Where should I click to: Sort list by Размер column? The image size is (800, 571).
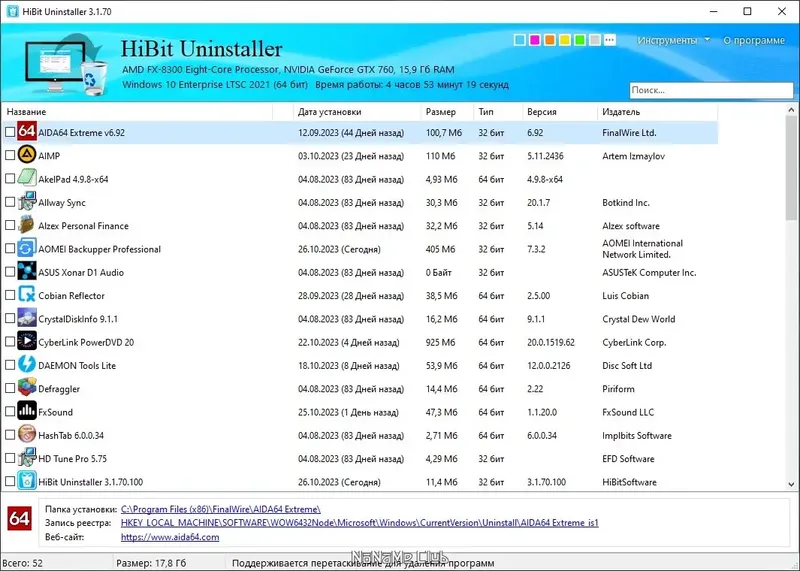pos(447,112)
